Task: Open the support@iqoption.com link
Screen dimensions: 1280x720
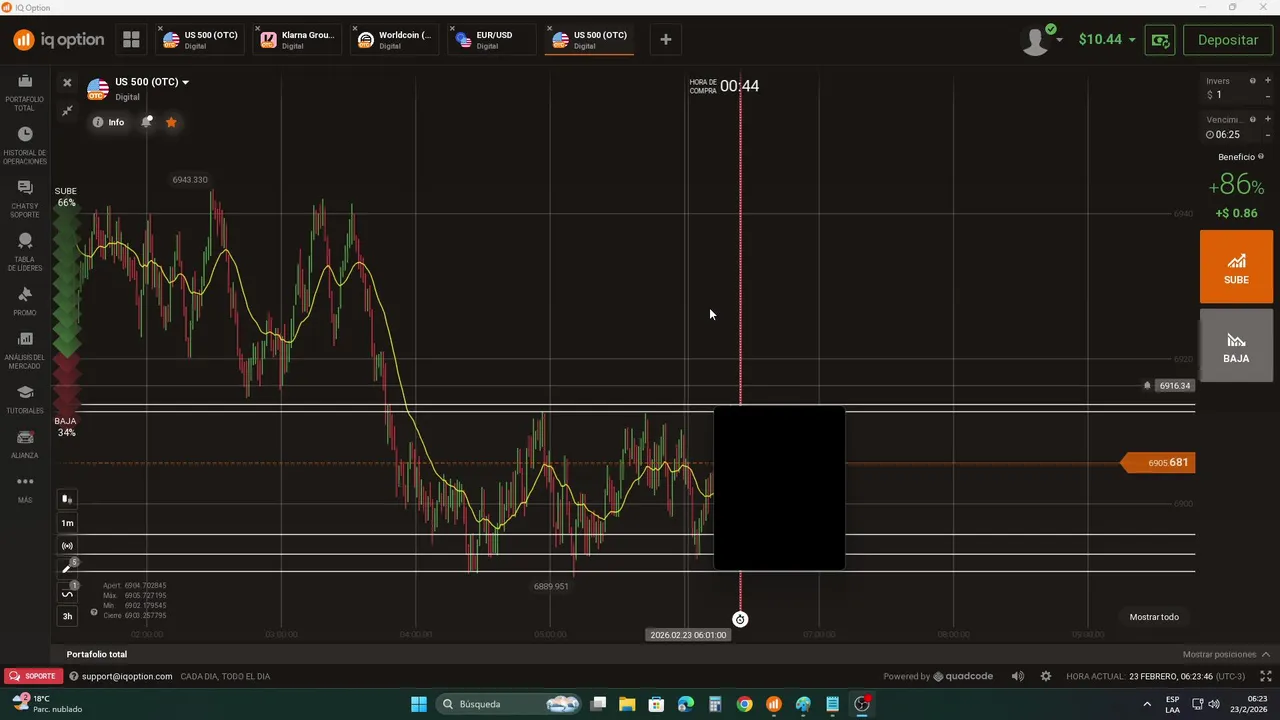Action: (127, 676)
